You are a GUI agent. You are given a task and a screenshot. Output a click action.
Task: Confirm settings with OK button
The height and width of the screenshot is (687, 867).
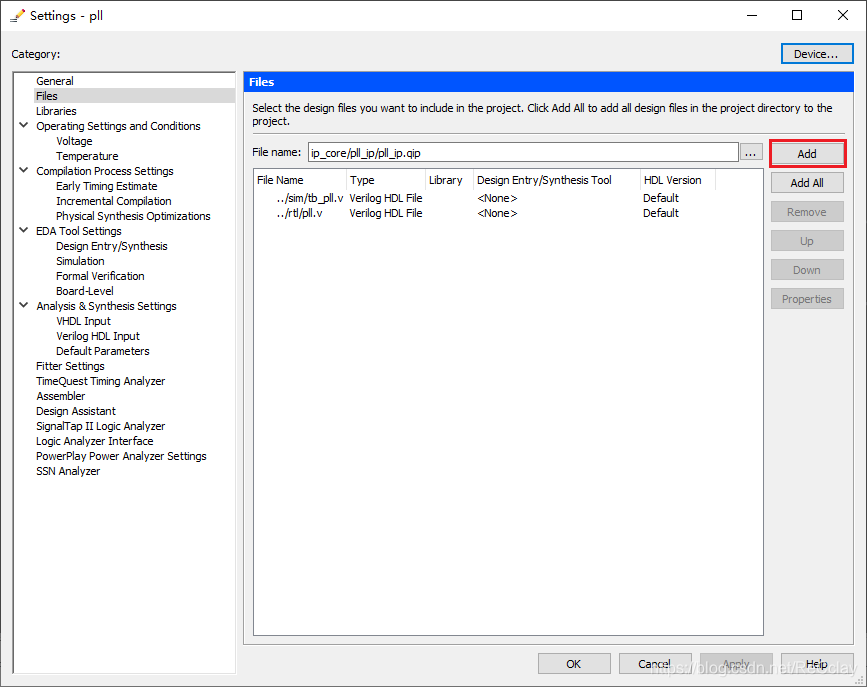574,663
